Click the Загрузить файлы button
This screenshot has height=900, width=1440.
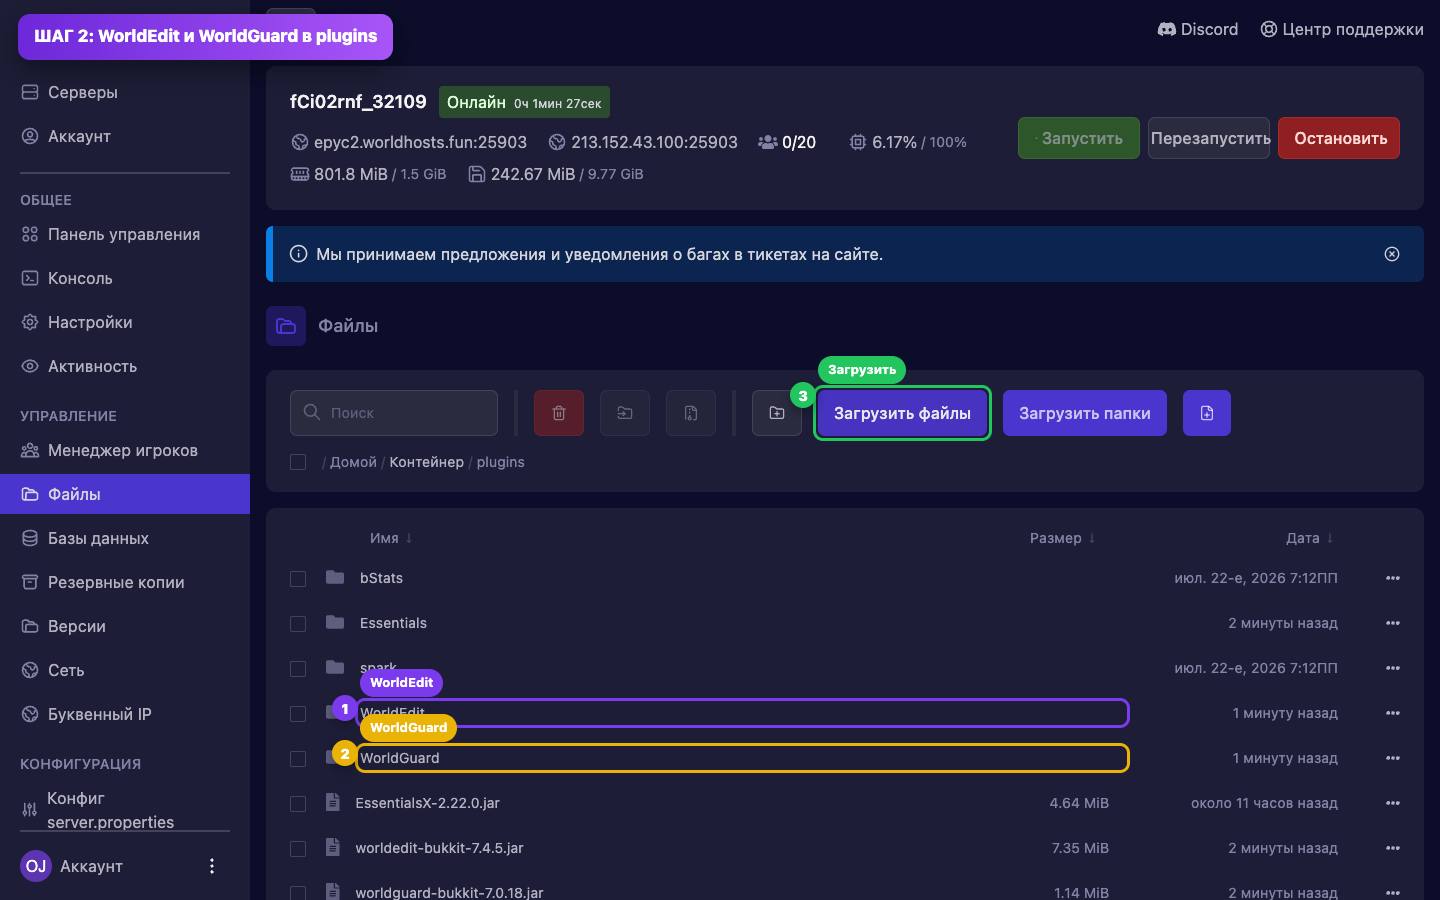[902, 413]
